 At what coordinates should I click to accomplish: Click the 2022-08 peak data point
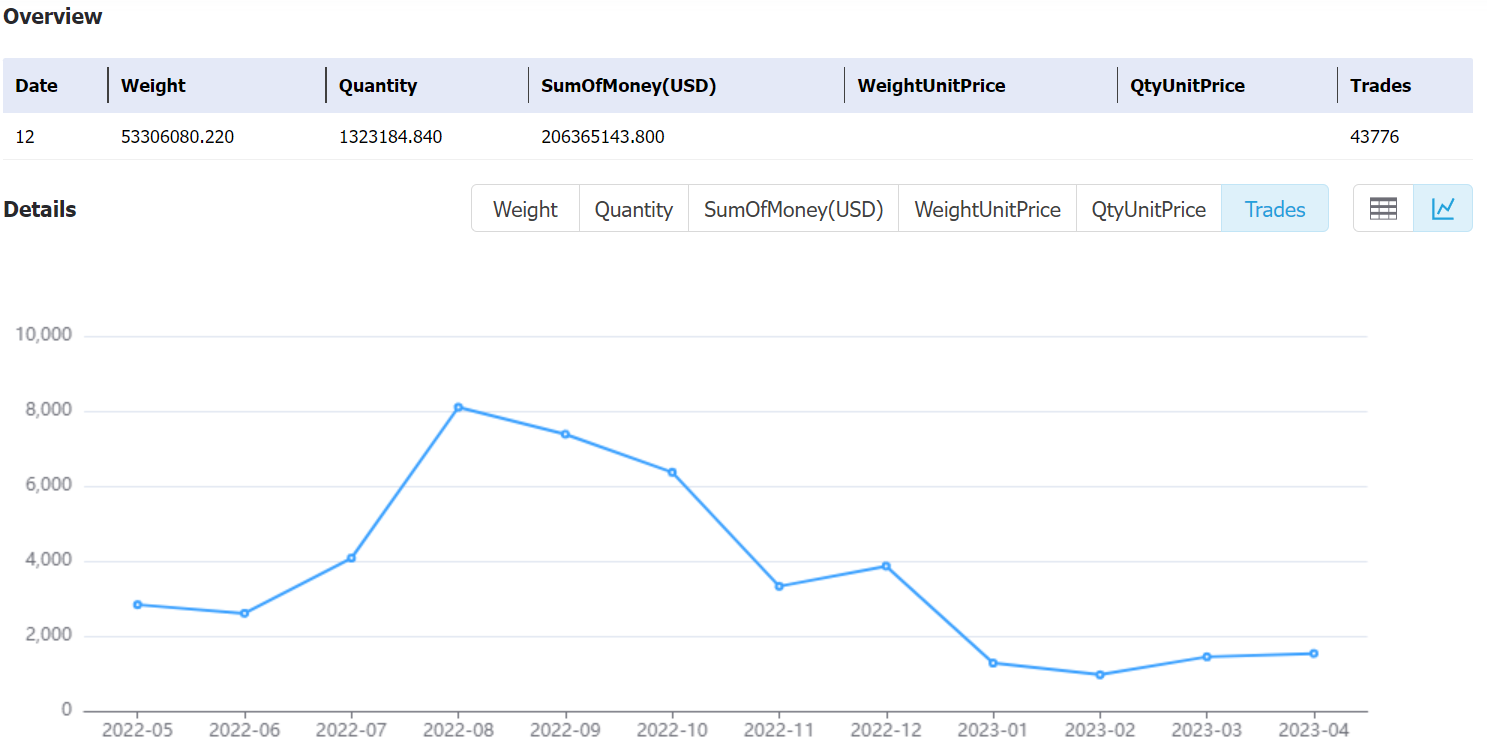point(458,407)
